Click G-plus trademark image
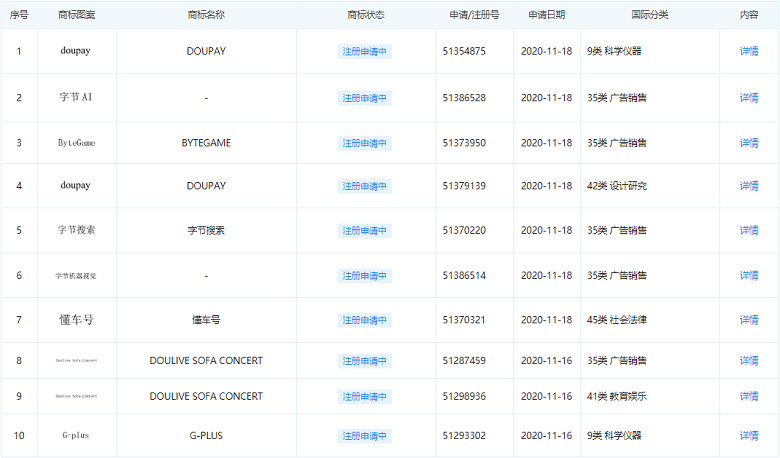This screenshot has height=458, width=780. [x=76, y=435]
